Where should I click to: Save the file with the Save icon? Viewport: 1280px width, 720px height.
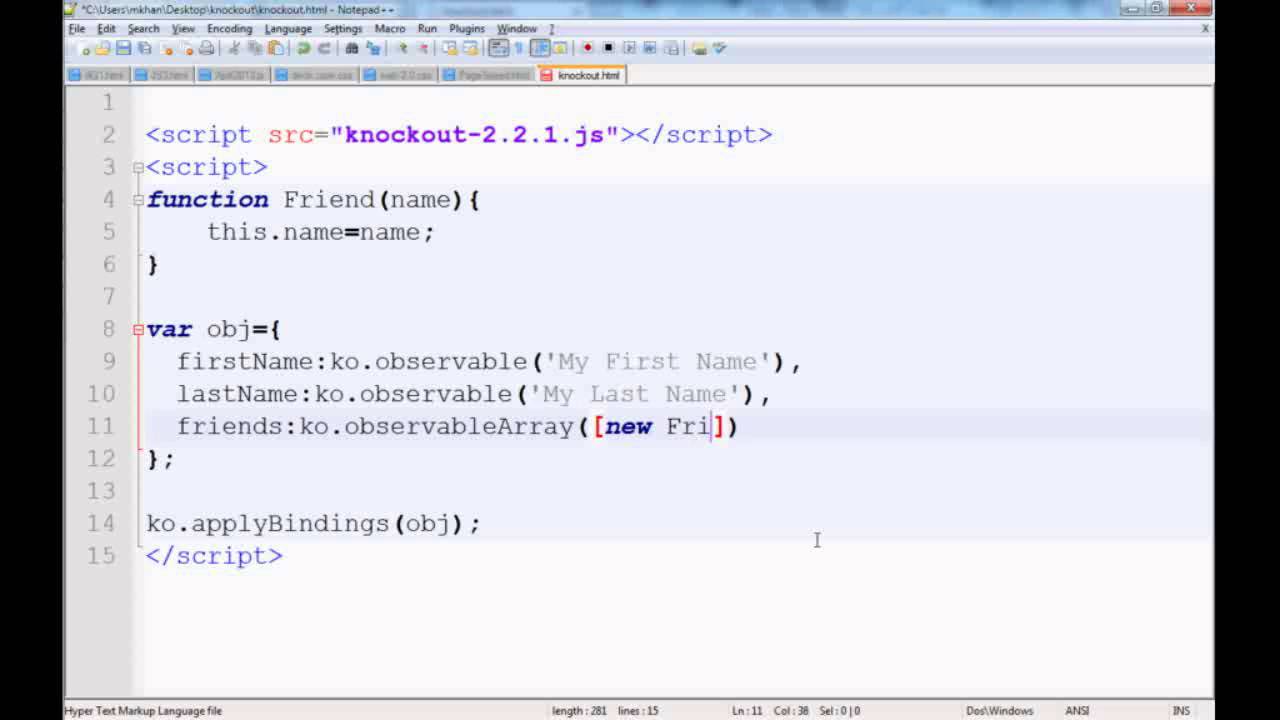[x=122, y=48]
